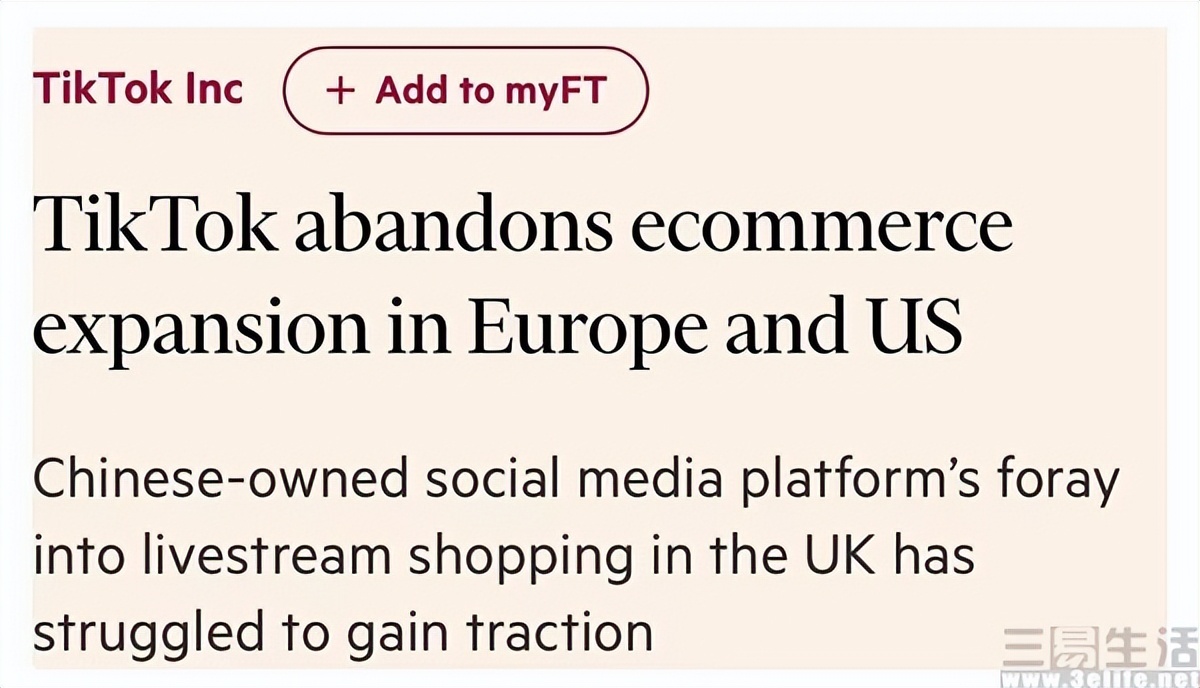Click the word "traction" in the subheading
Viewport: 1200px width, 688px height.
click(565, 632)
